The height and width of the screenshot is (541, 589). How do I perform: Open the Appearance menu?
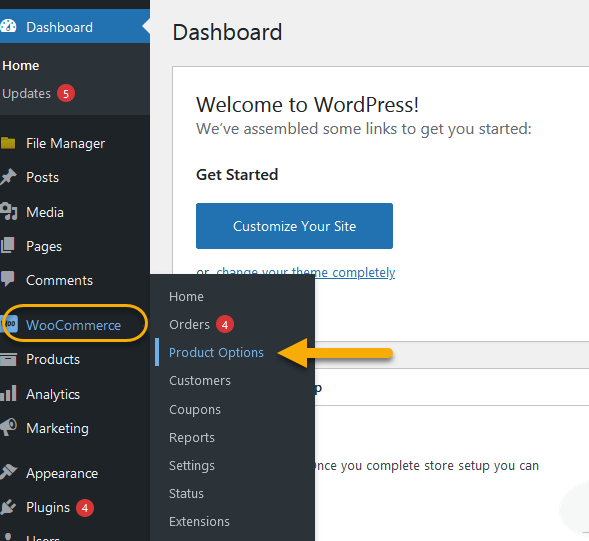75,473
